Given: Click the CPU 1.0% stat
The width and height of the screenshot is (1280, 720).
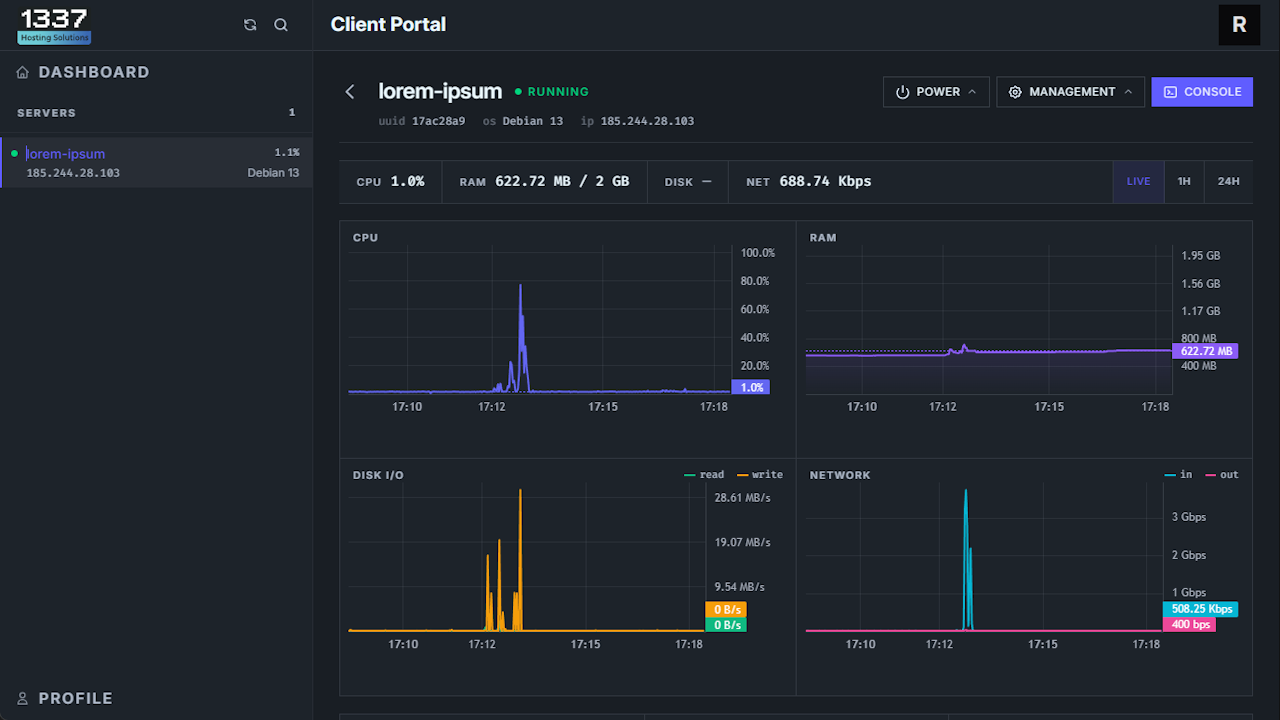Looking at the screenshot, I should [390, 182].
